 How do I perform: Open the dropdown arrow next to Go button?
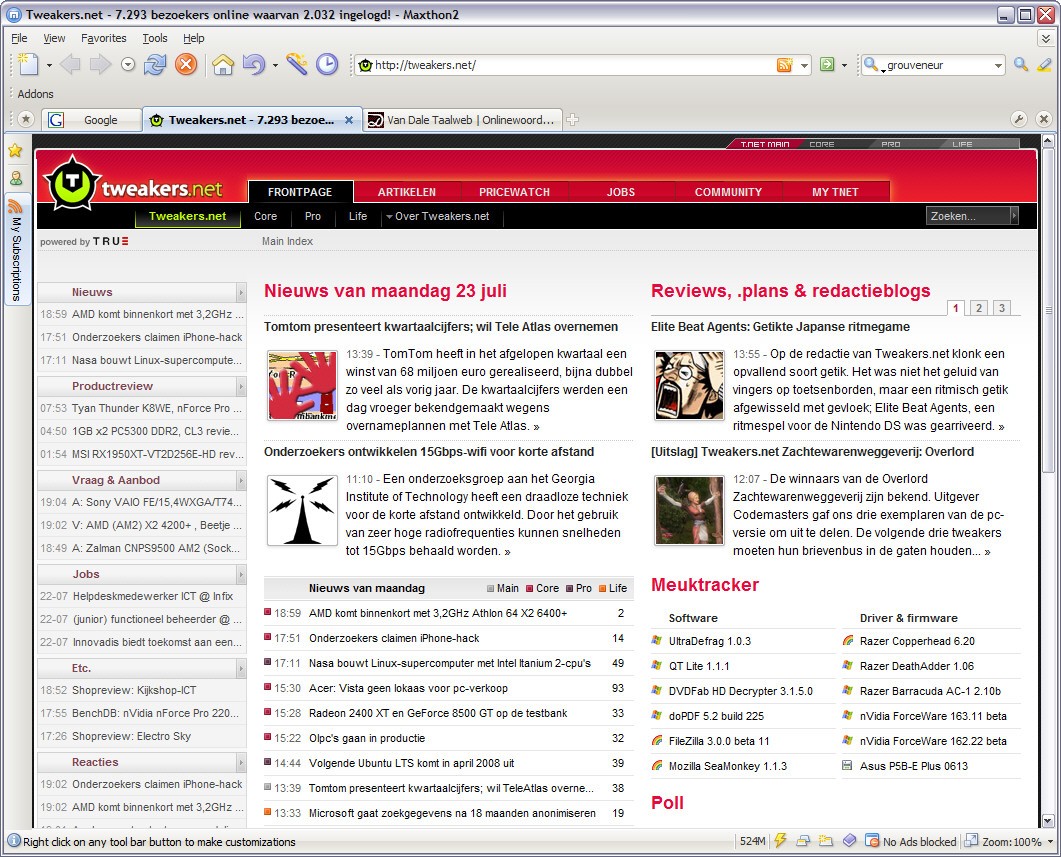click(844, 66)
